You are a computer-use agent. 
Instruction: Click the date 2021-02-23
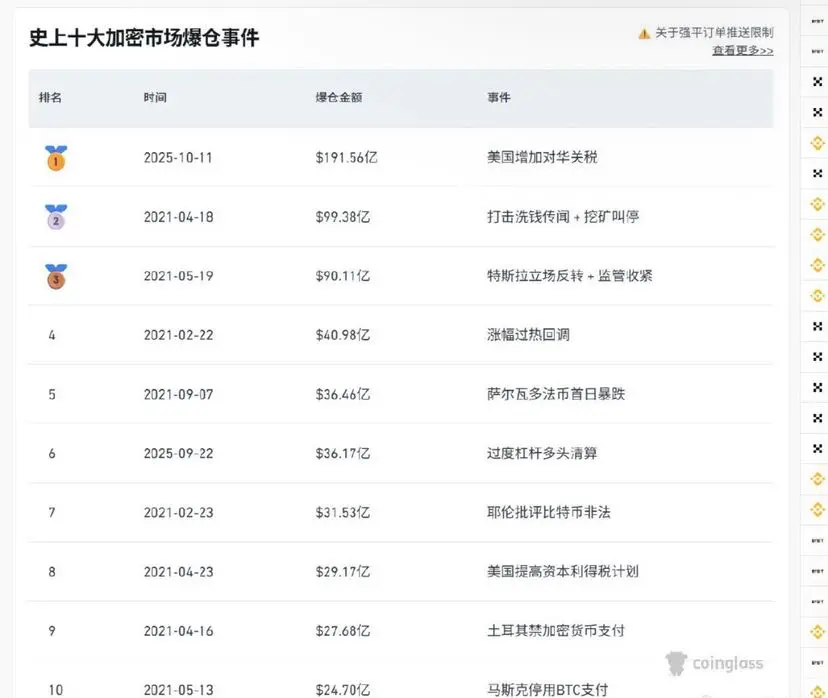pyautogui.click(x=178, y=513)
